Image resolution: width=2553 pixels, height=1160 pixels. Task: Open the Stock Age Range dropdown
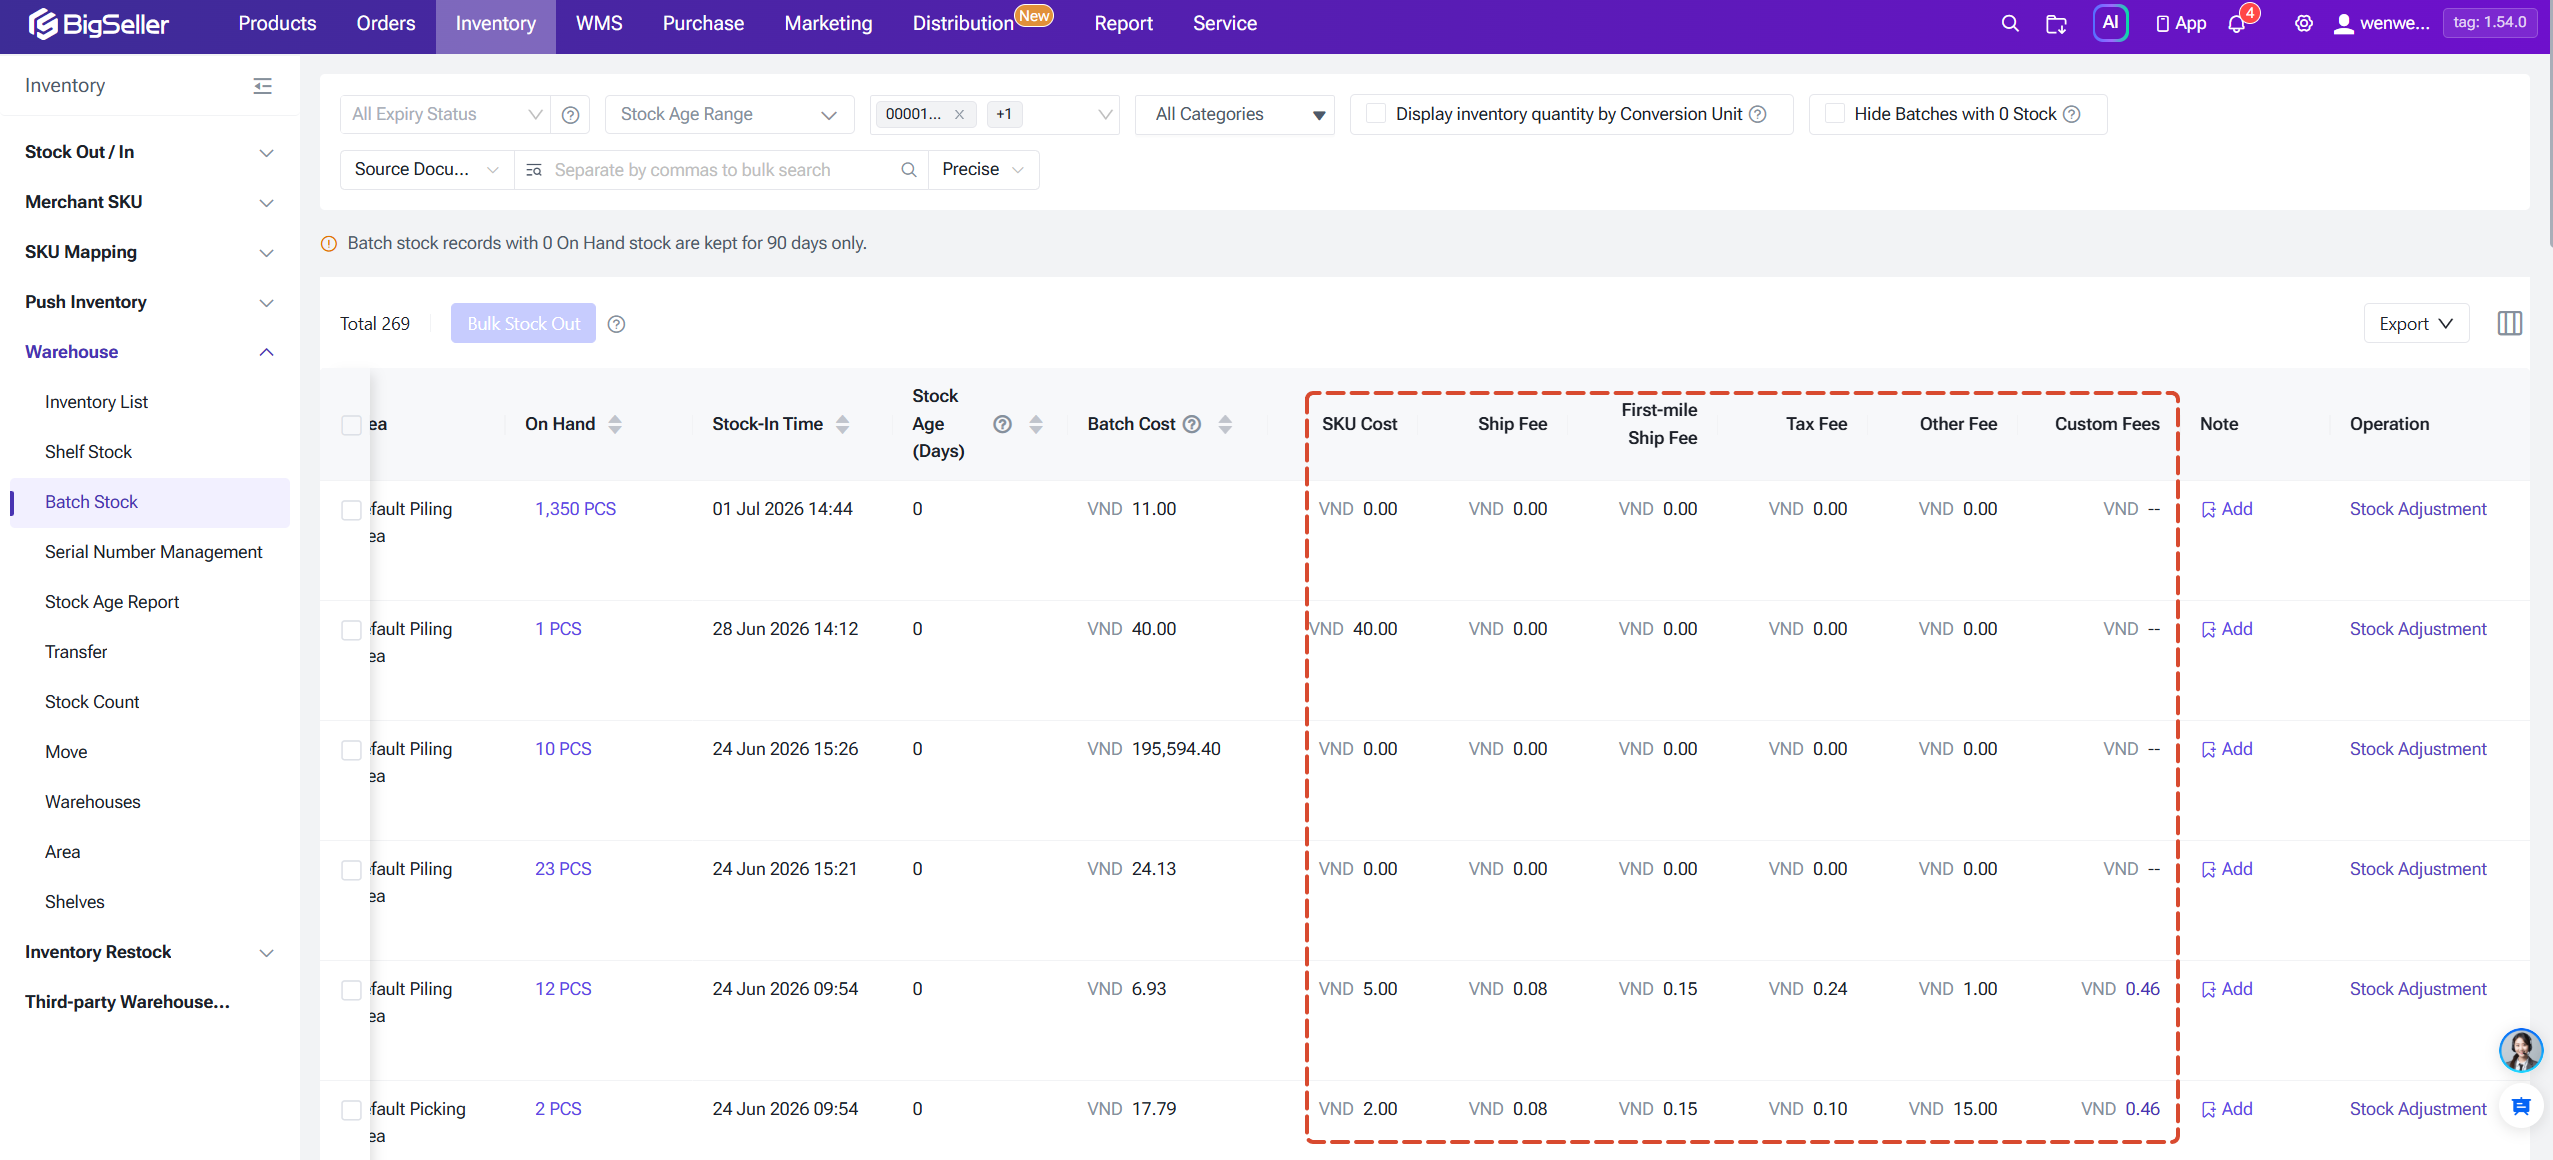coord(729,114)
